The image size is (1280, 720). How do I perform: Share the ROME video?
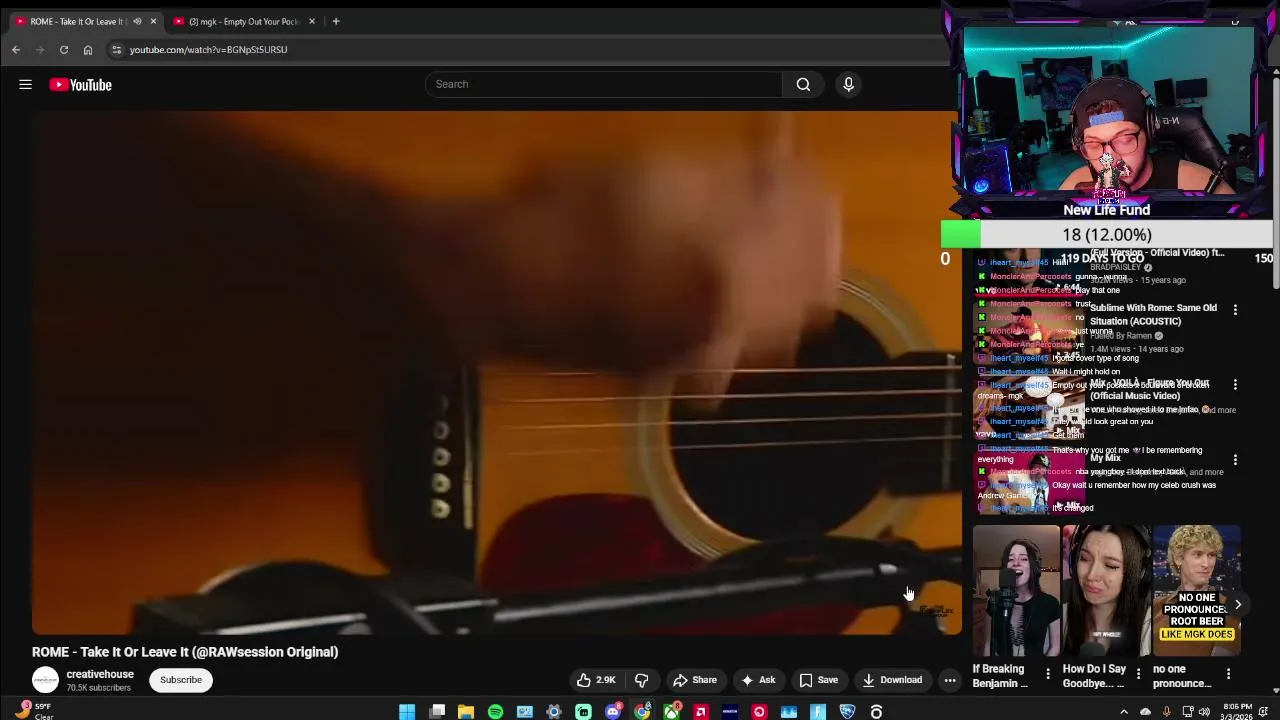click(x=695, y=680)
